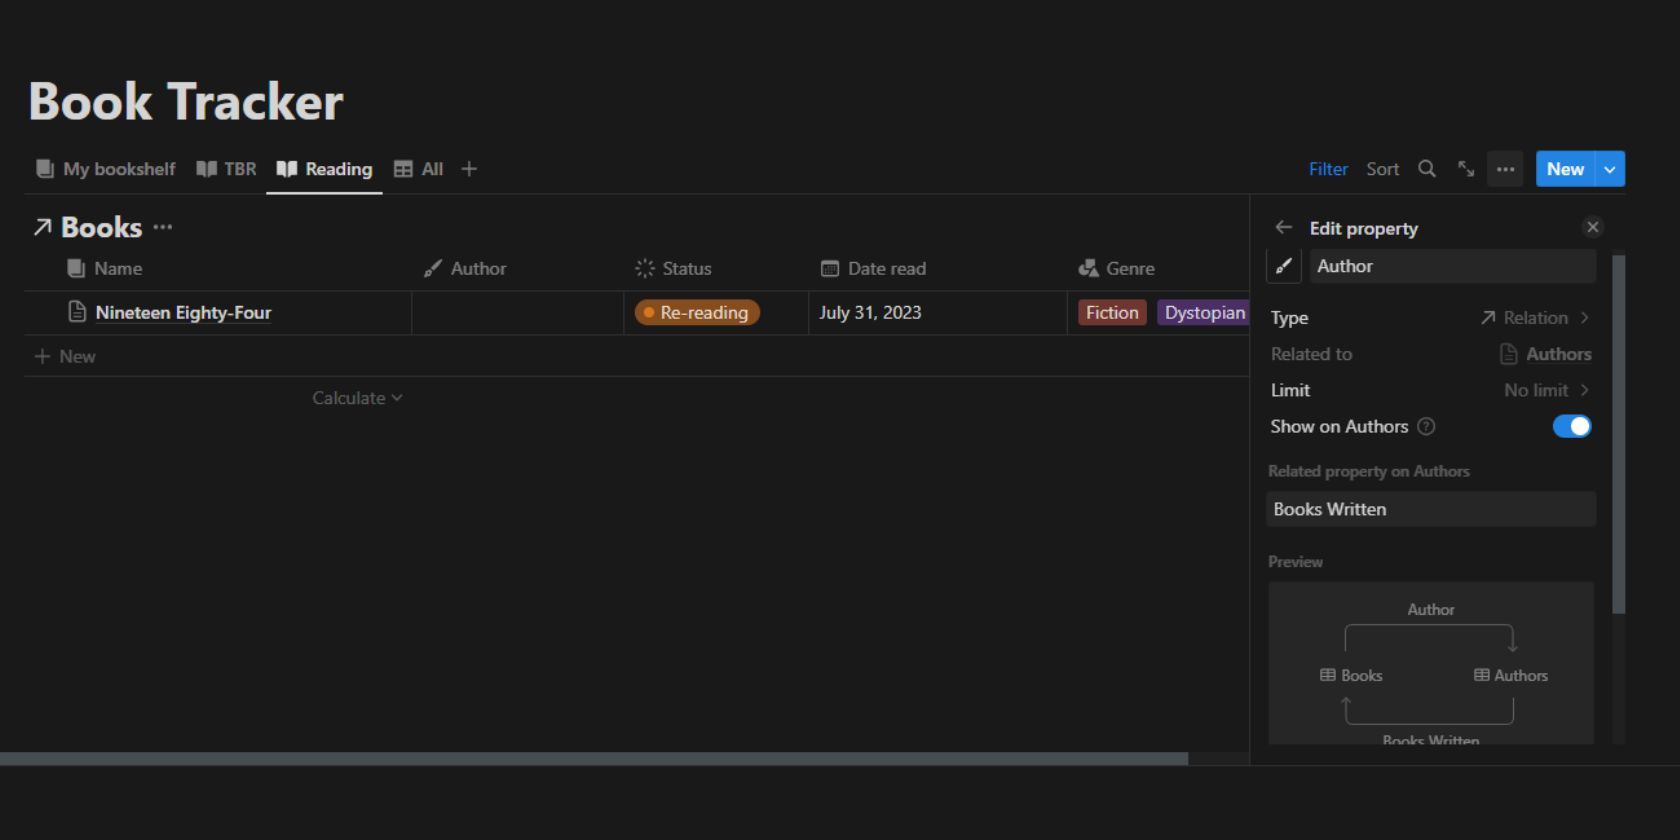
Task: Open Nineteen Eighty-Four page
Action: coord(183,312)
